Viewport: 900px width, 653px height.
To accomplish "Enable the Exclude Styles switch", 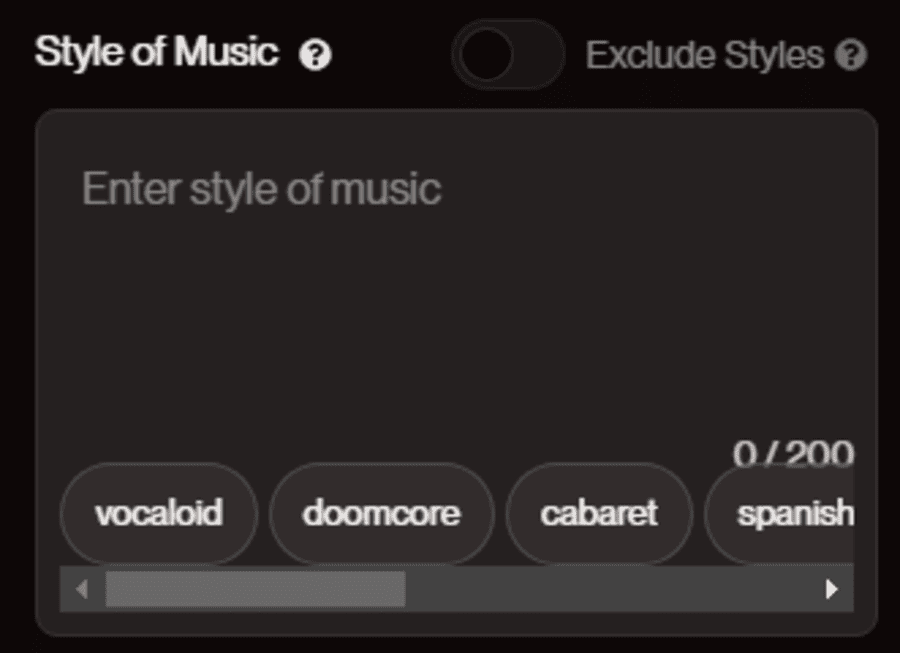I will click(507, 55).
